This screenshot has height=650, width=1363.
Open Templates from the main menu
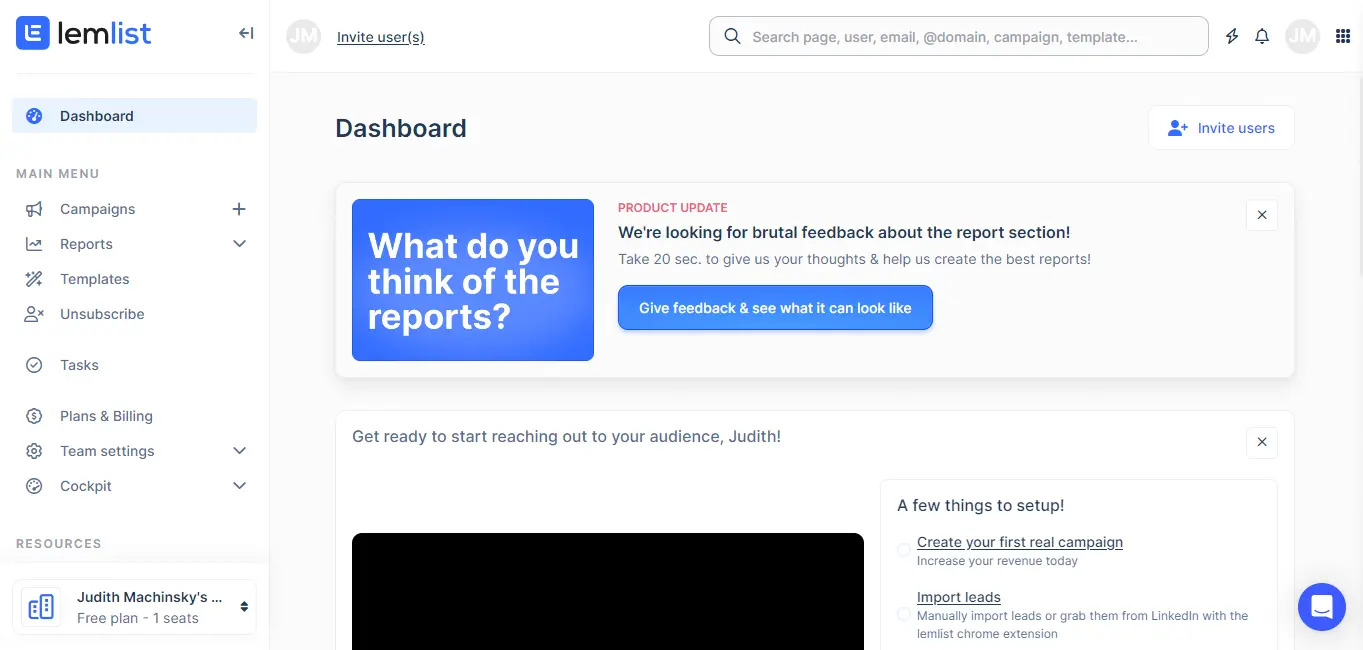[x=94, y=279]
